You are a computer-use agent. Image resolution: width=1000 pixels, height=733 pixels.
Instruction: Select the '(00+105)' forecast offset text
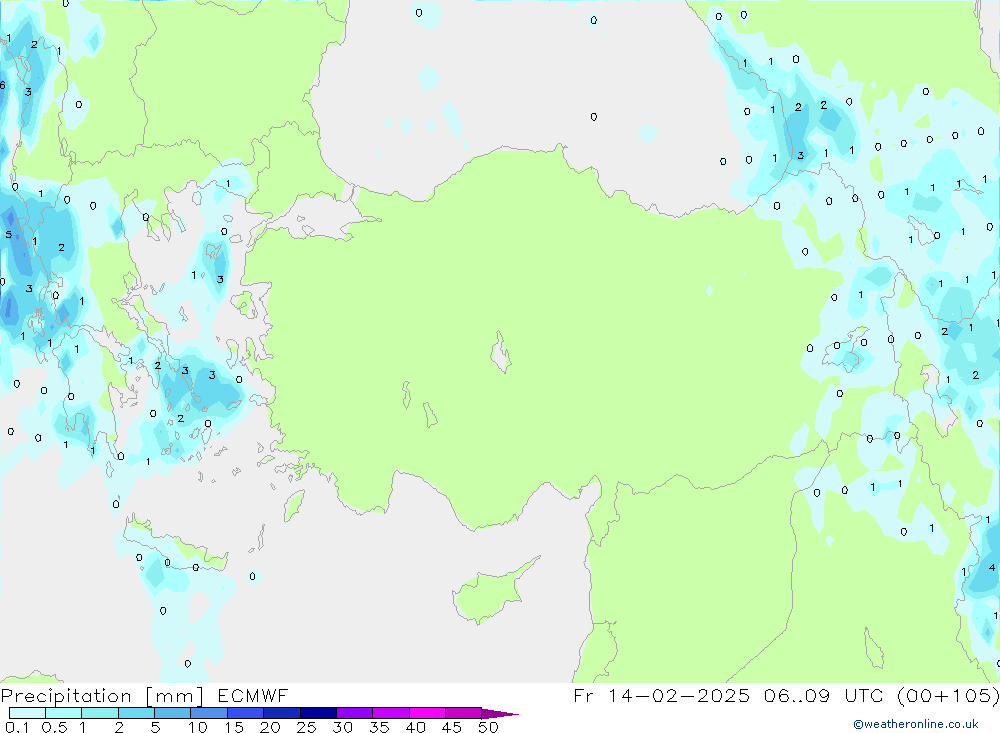point(948,696)
